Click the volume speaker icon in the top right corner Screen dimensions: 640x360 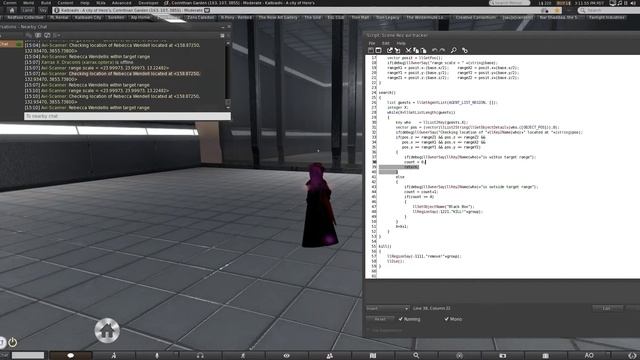(632, 3)
